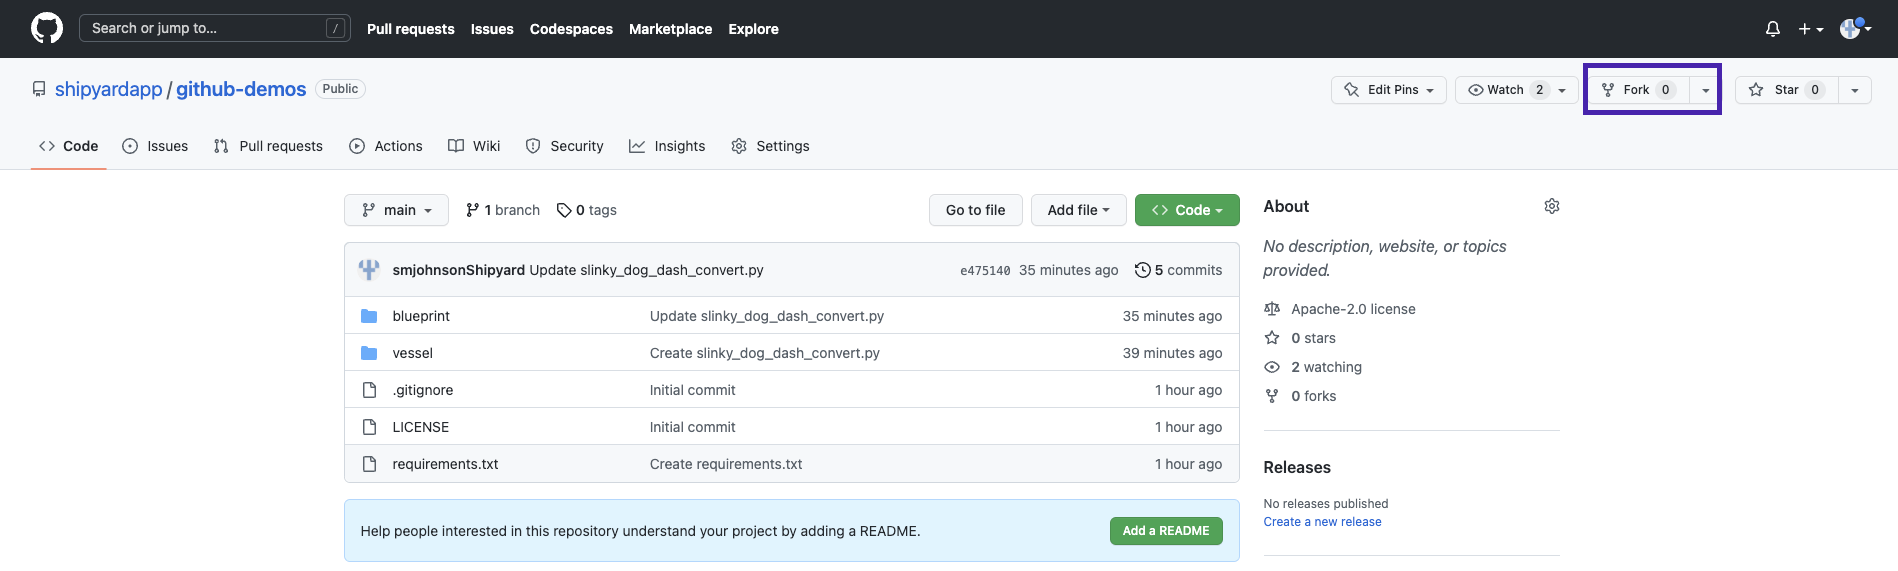
Task: Open the blueprint row's commit message
Action: click(x=767, y=316)
